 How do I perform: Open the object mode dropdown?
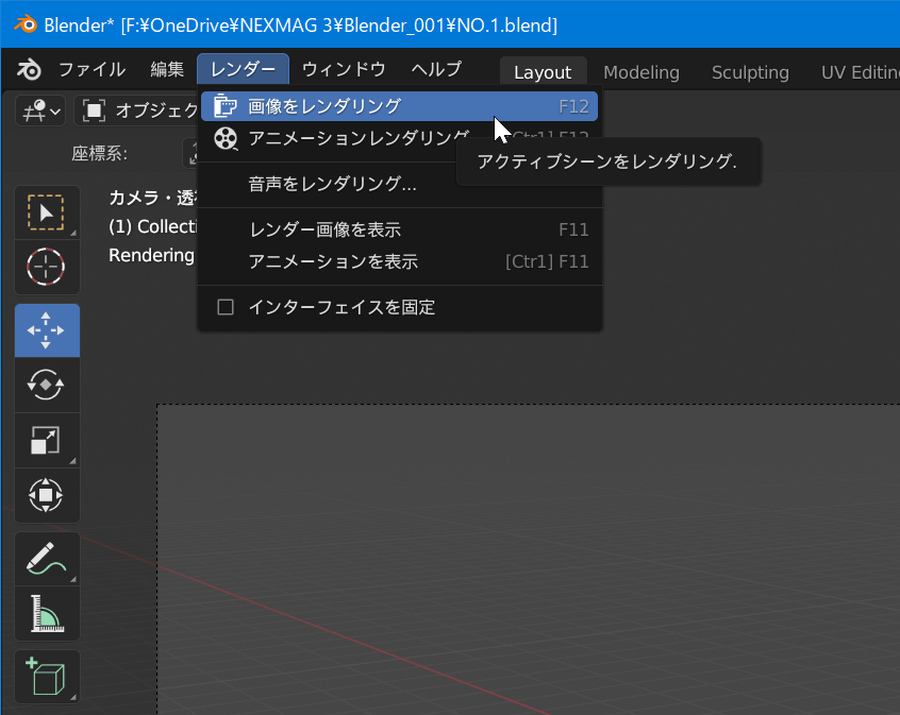138,111
